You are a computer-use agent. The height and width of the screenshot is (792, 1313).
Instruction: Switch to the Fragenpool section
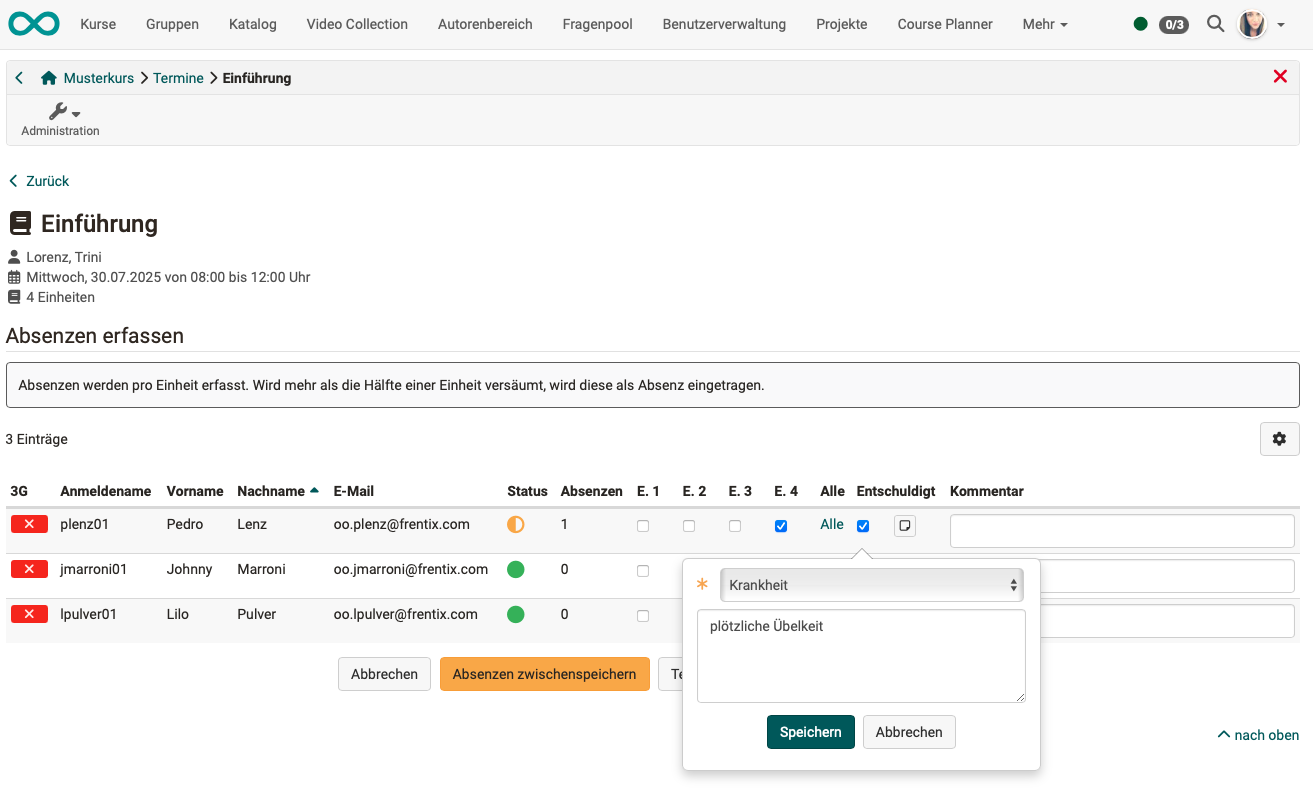[x=596, y=23]
